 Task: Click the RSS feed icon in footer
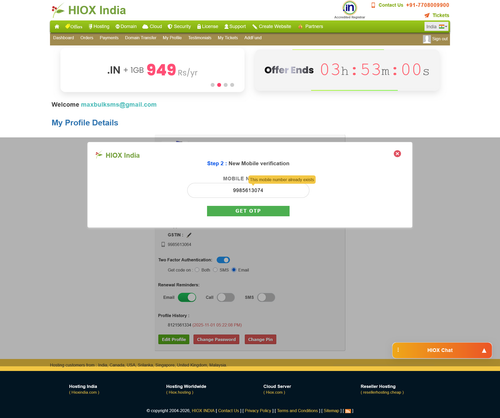348,411
